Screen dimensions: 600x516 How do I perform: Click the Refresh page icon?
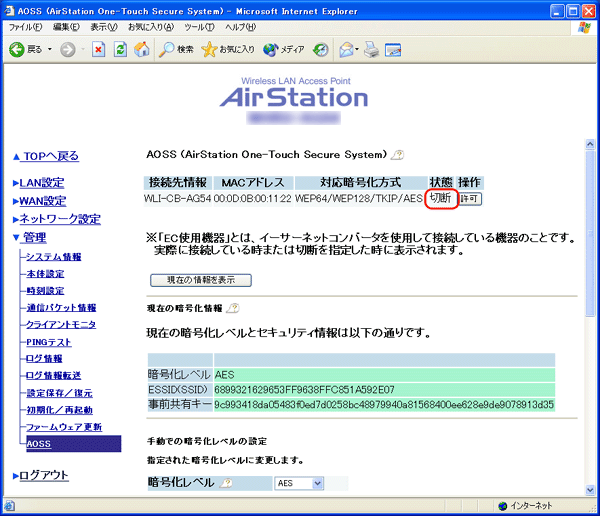coord(120,50)
